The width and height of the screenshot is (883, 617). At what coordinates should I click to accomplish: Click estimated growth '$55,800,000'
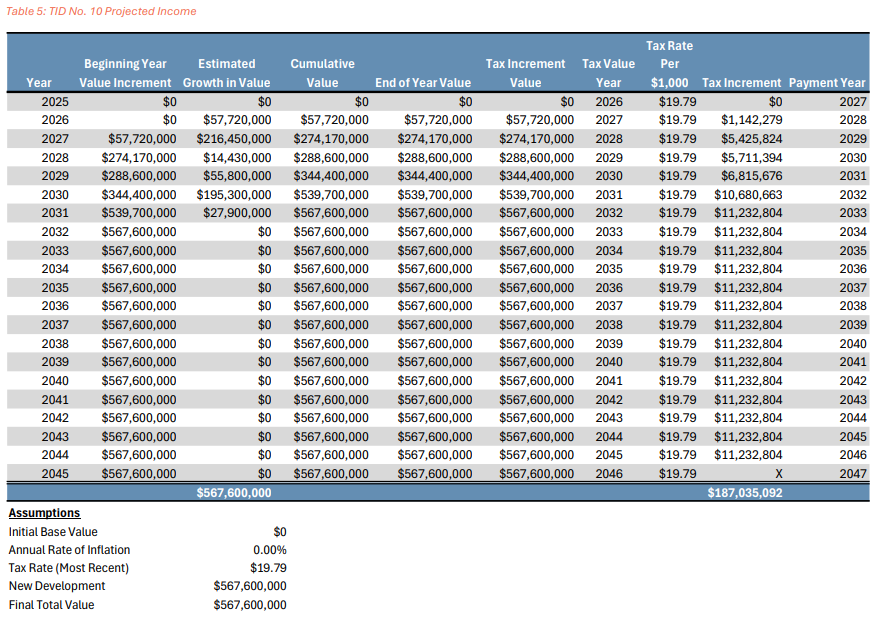click(x=237, y=176)
